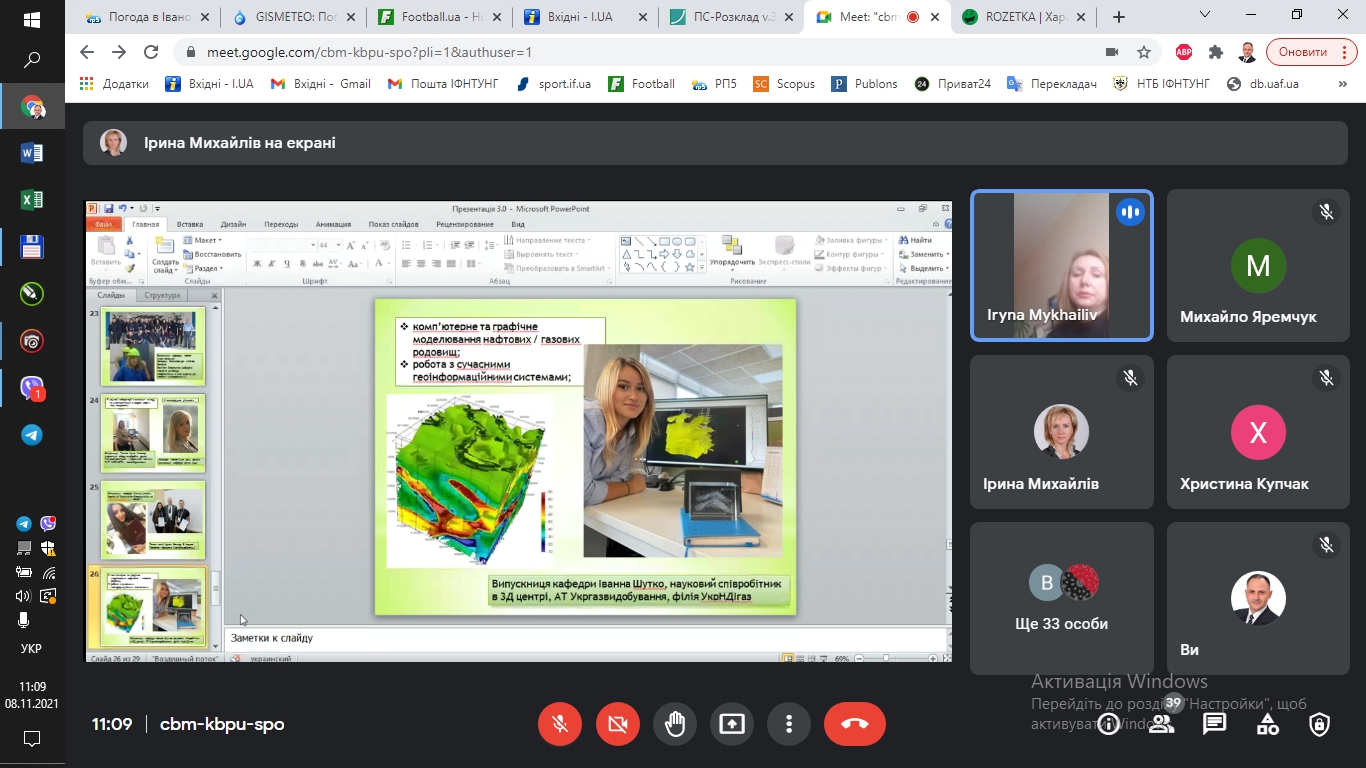Turn on camera in Meet call
This screenshot has width=1366, height=768.
[x=618, y=724]
